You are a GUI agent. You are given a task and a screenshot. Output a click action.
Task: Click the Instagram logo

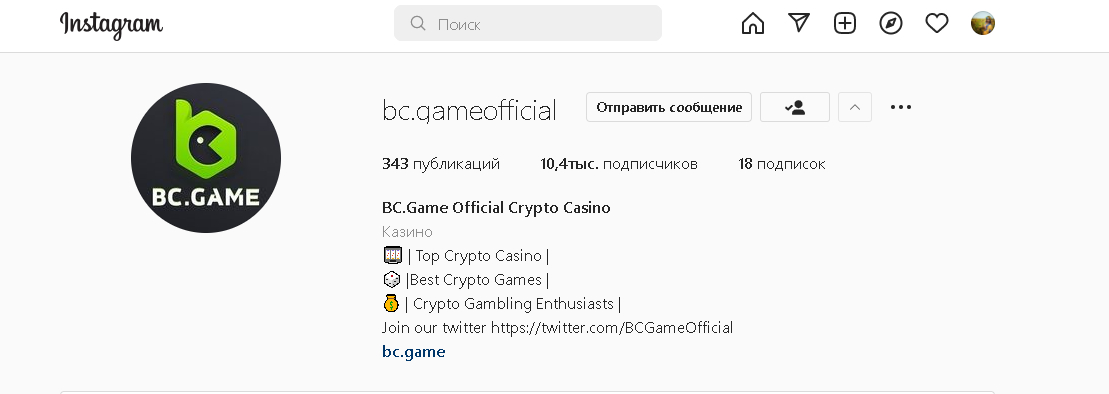pos(111,25)
